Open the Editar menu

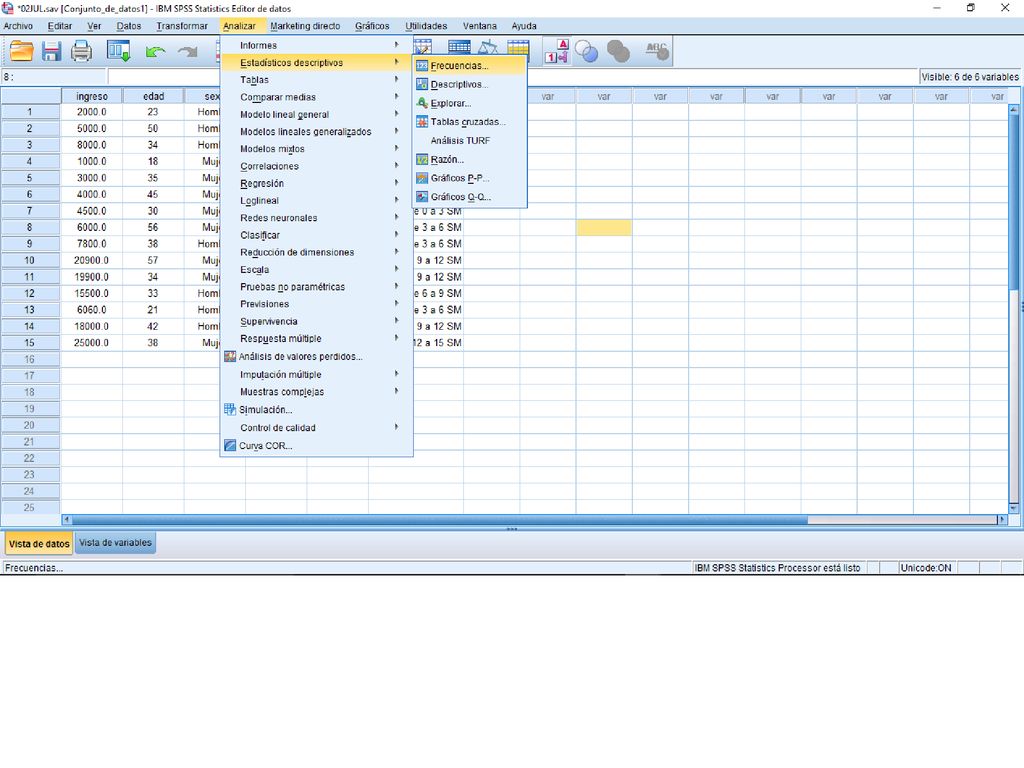pyautogui.click(x=59, y=26)
